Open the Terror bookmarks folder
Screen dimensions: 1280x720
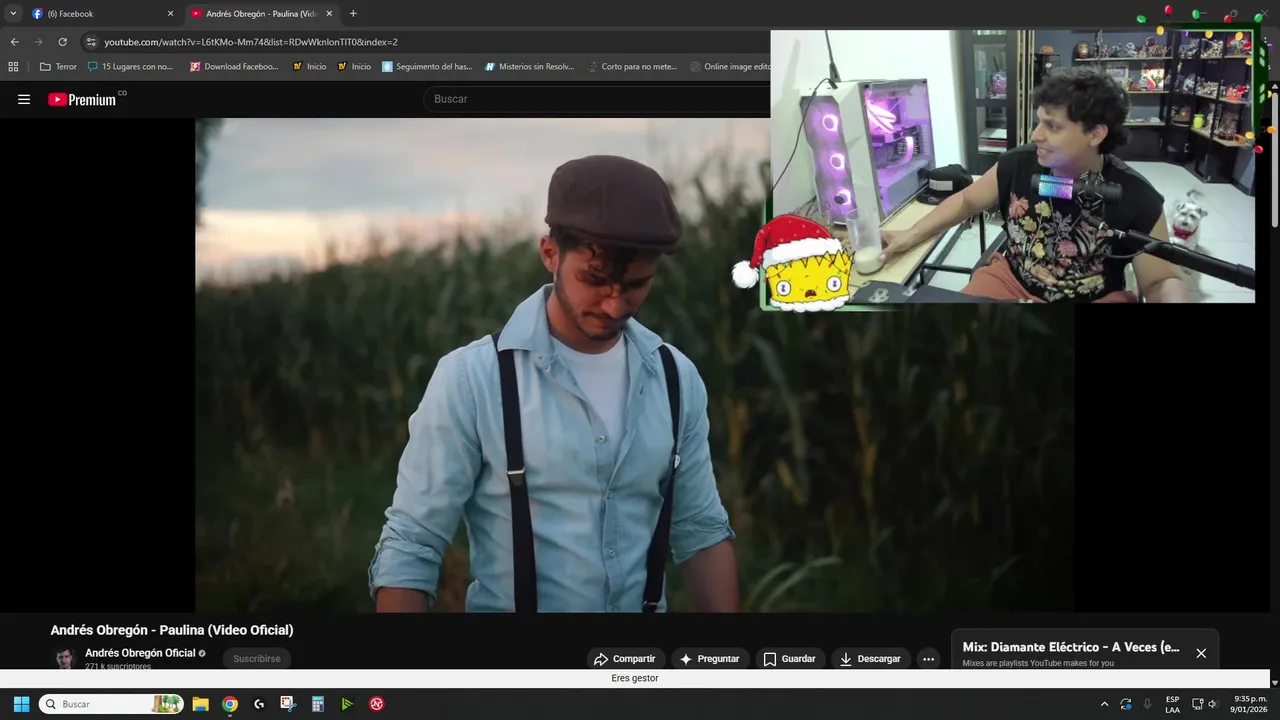(x=58, y=67)
